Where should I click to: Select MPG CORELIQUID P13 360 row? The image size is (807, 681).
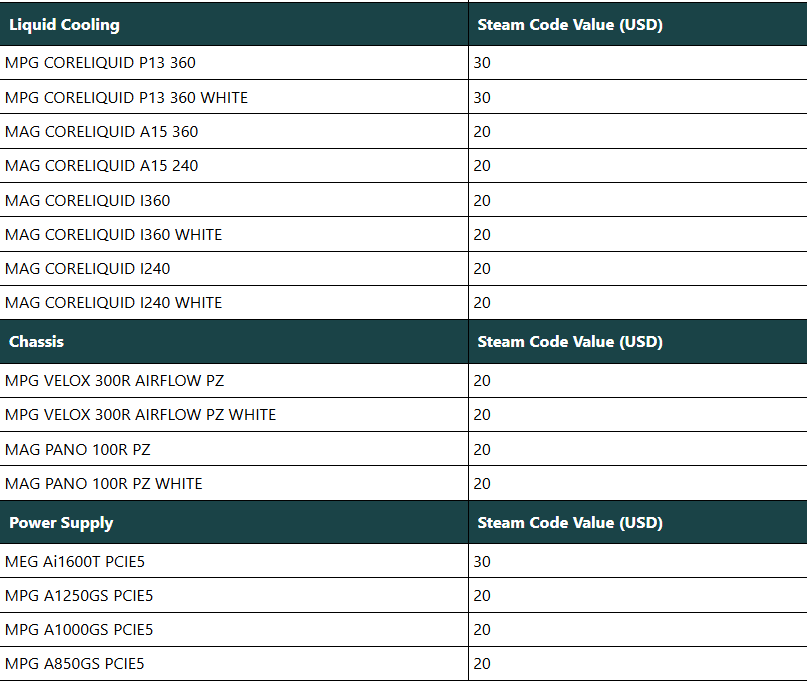tap(404, 63)
